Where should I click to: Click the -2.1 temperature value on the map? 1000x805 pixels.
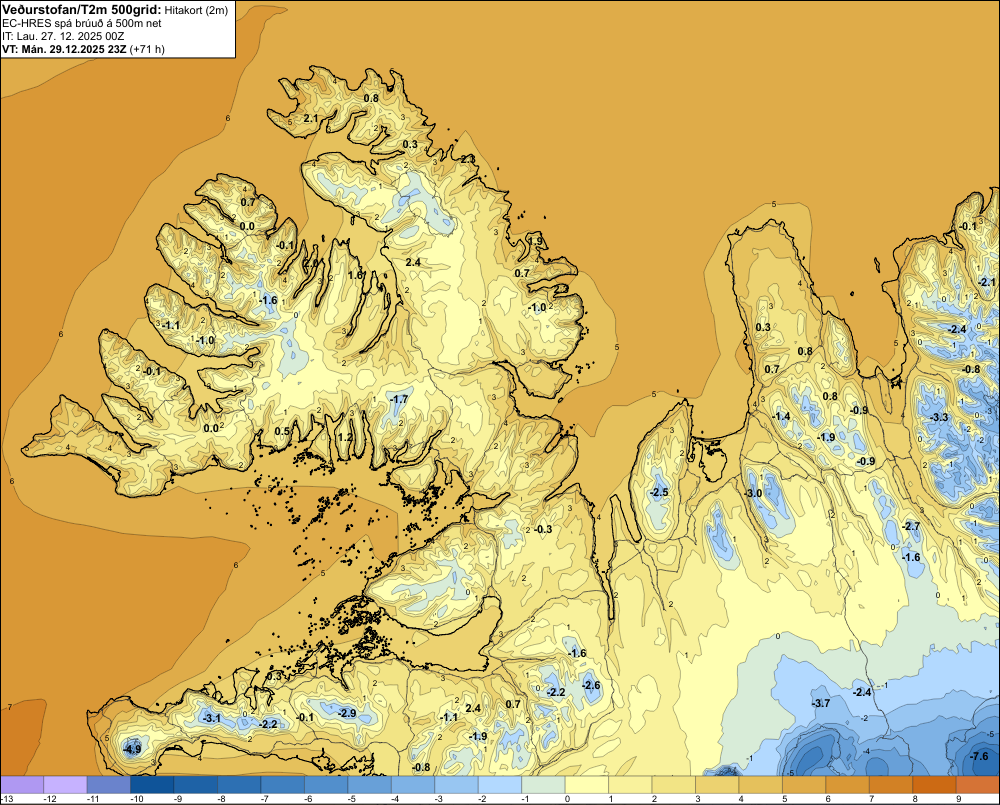(x=986, y=283)
